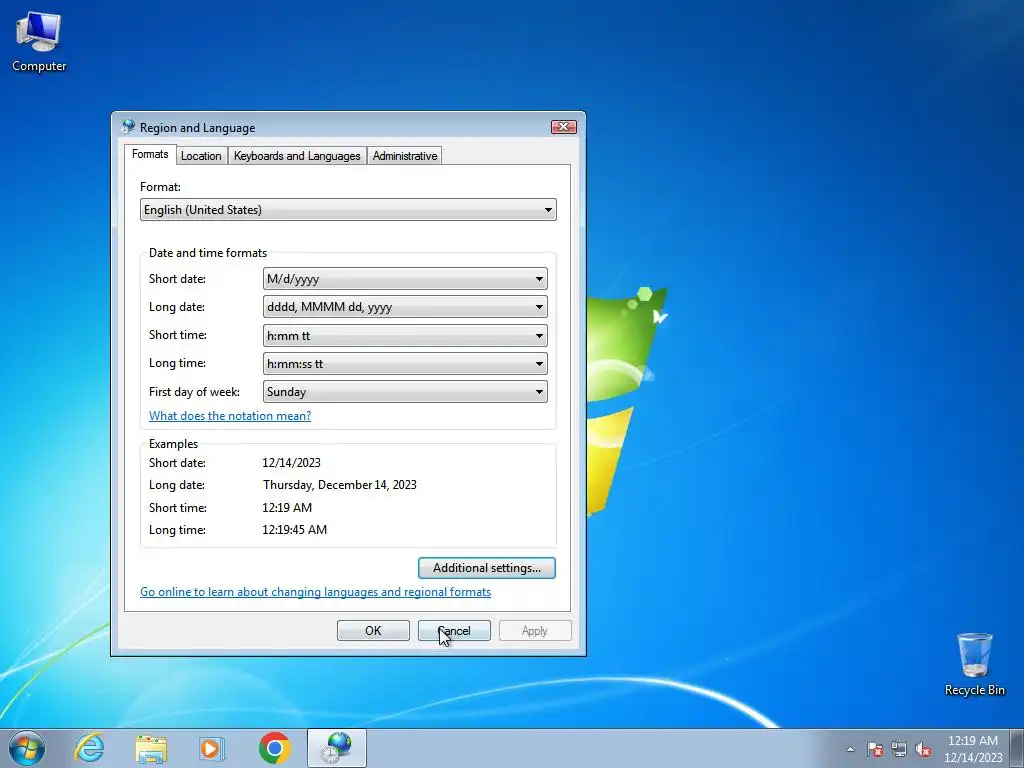Image resolution: width=1024 pixels, height=768 pixels.
Task: Click the Show desktop strip
Action: coord(1017,748)
